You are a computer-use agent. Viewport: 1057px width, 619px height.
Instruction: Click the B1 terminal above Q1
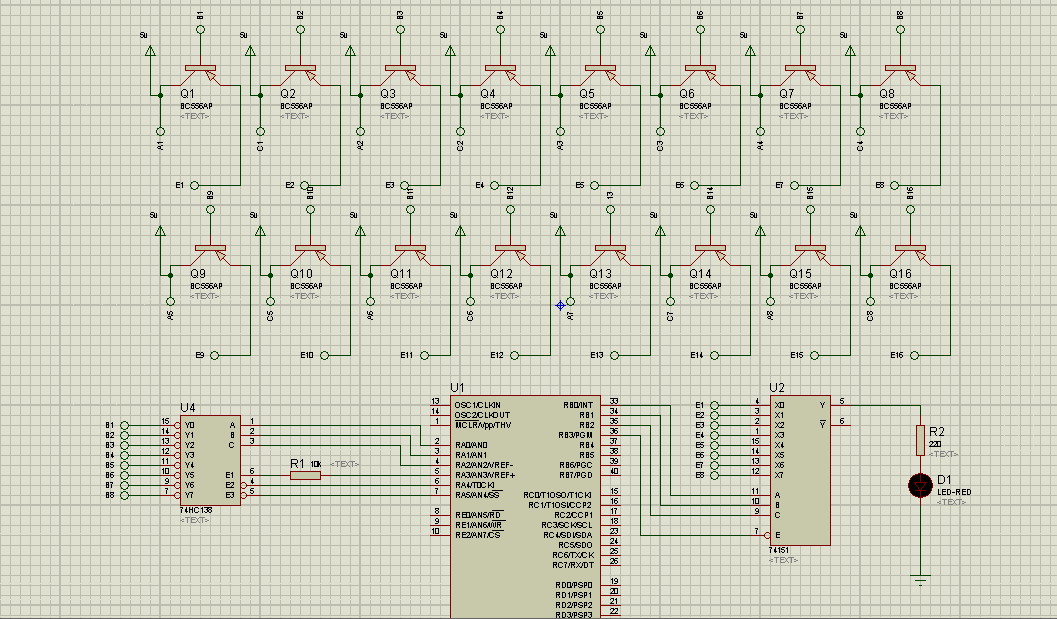pos(200,30)
